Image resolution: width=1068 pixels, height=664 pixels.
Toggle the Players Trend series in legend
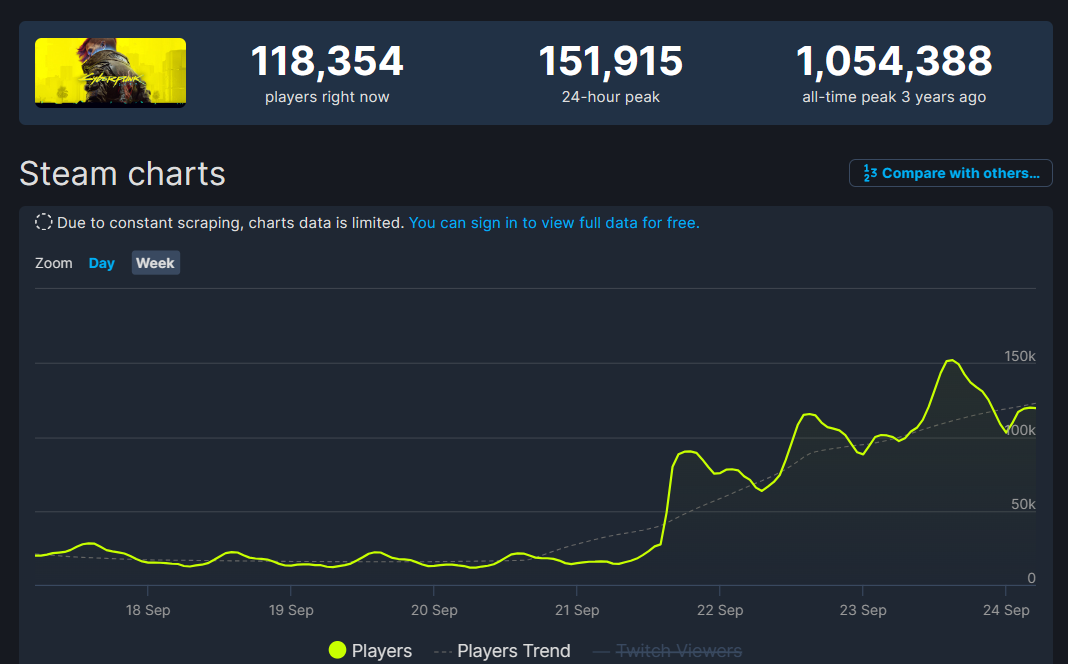[x=502, y=650]
